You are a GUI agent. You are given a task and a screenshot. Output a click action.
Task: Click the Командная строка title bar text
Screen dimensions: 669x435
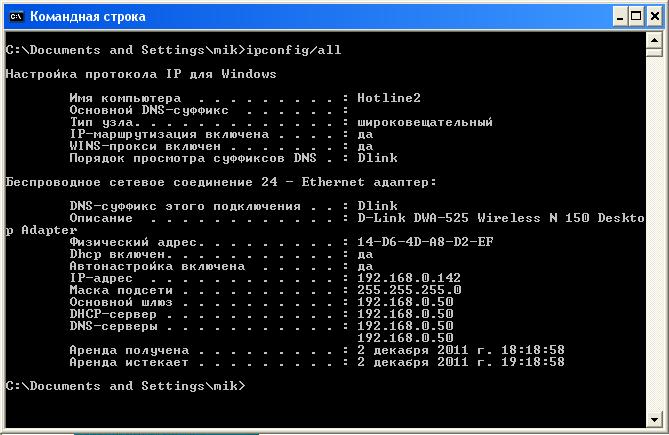point(88,17)
